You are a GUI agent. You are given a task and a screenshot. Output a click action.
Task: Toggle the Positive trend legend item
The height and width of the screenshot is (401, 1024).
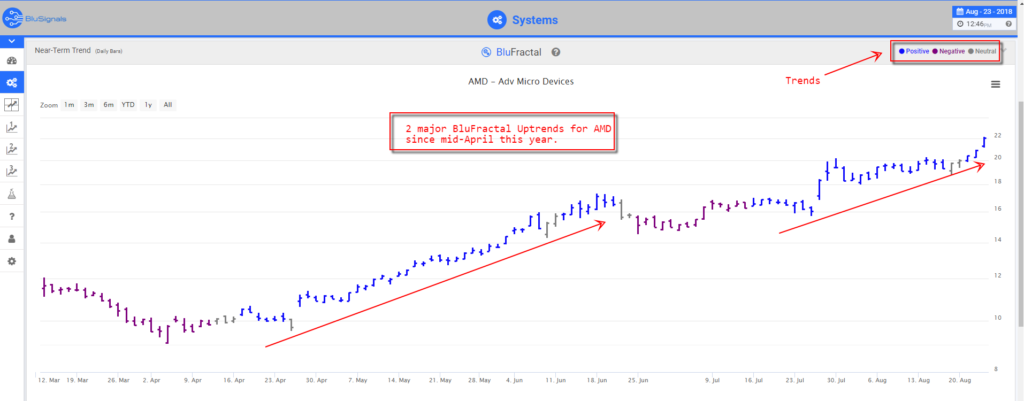point(915,51)
